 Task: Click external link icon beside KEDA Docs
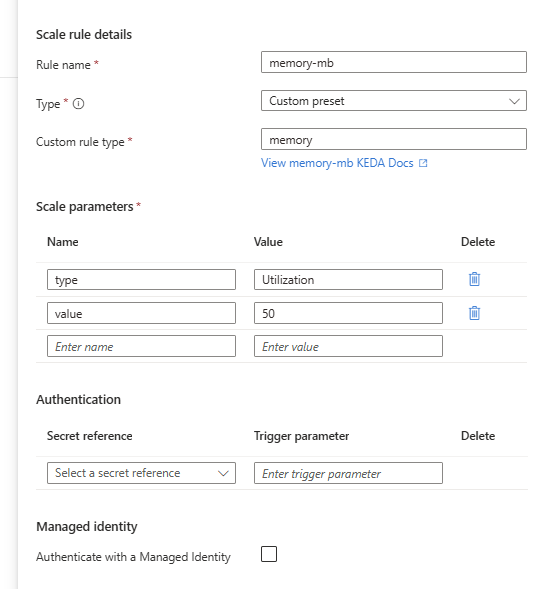click(423, 163)
